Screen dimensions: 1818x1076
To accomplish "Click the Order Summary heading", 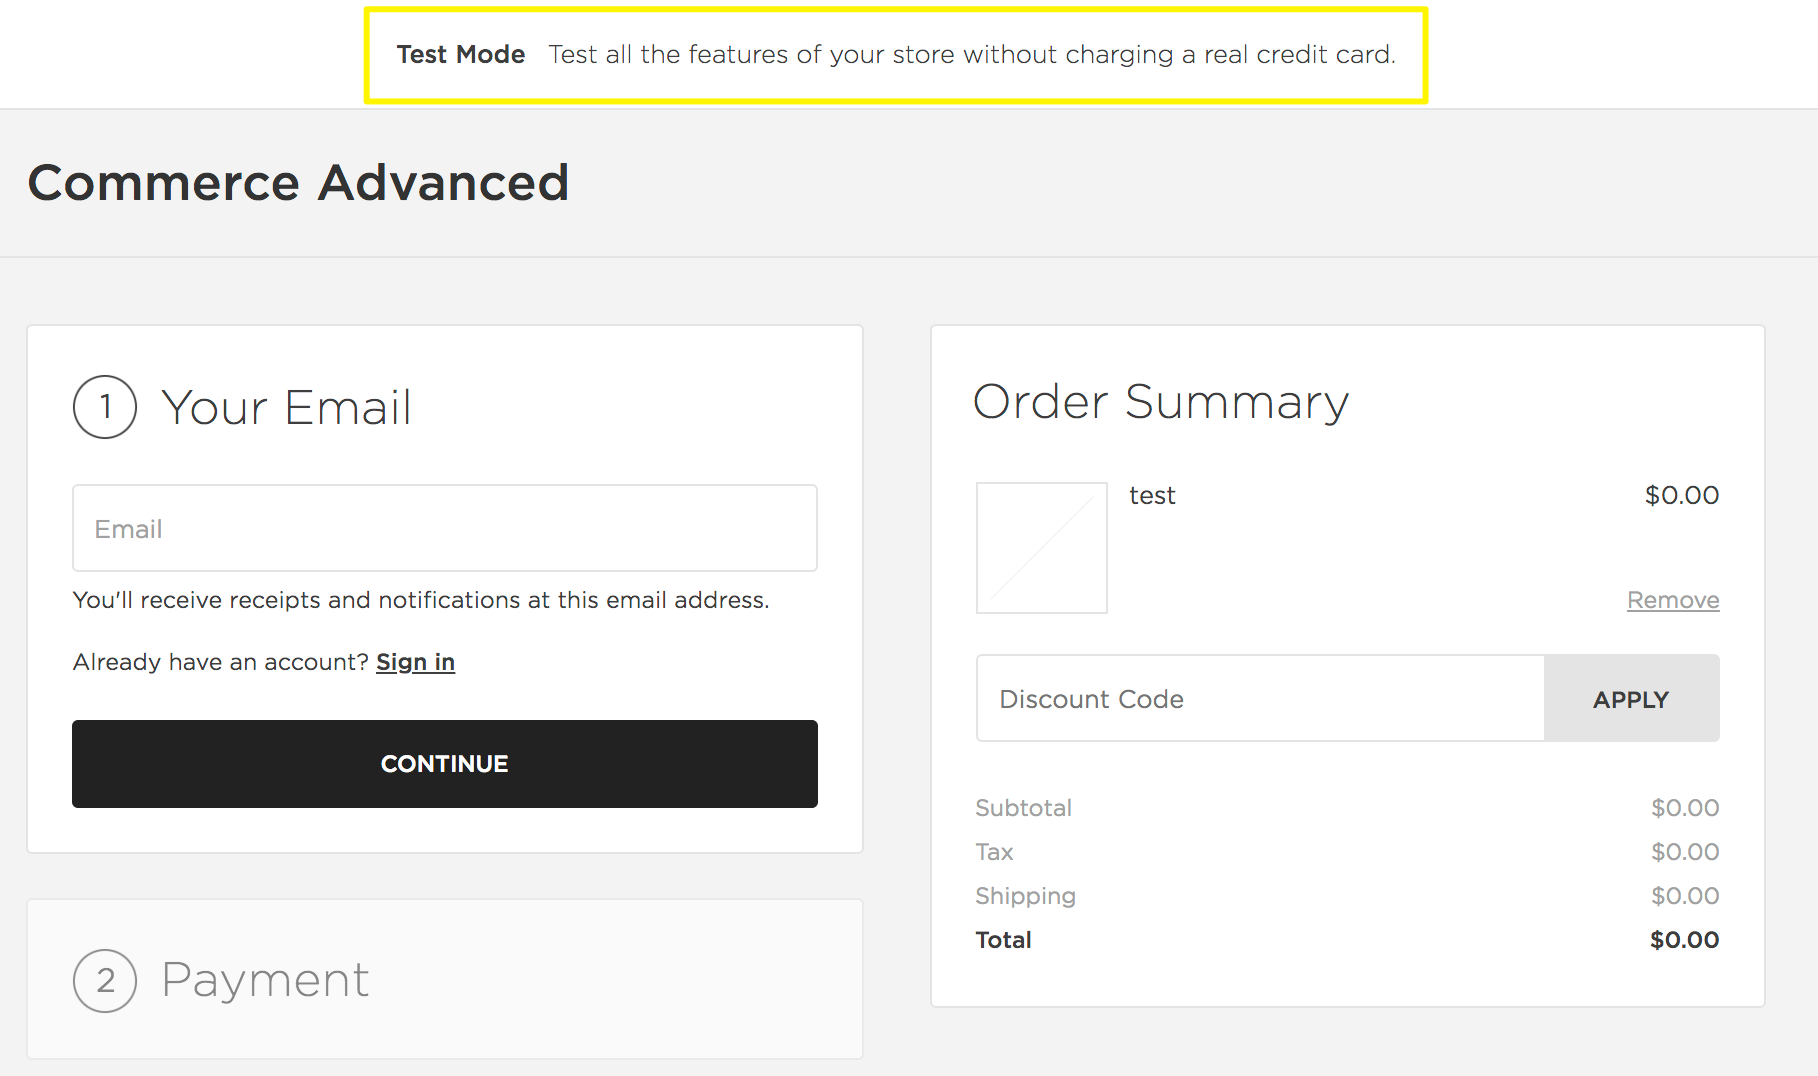I will coord(1160,402).
